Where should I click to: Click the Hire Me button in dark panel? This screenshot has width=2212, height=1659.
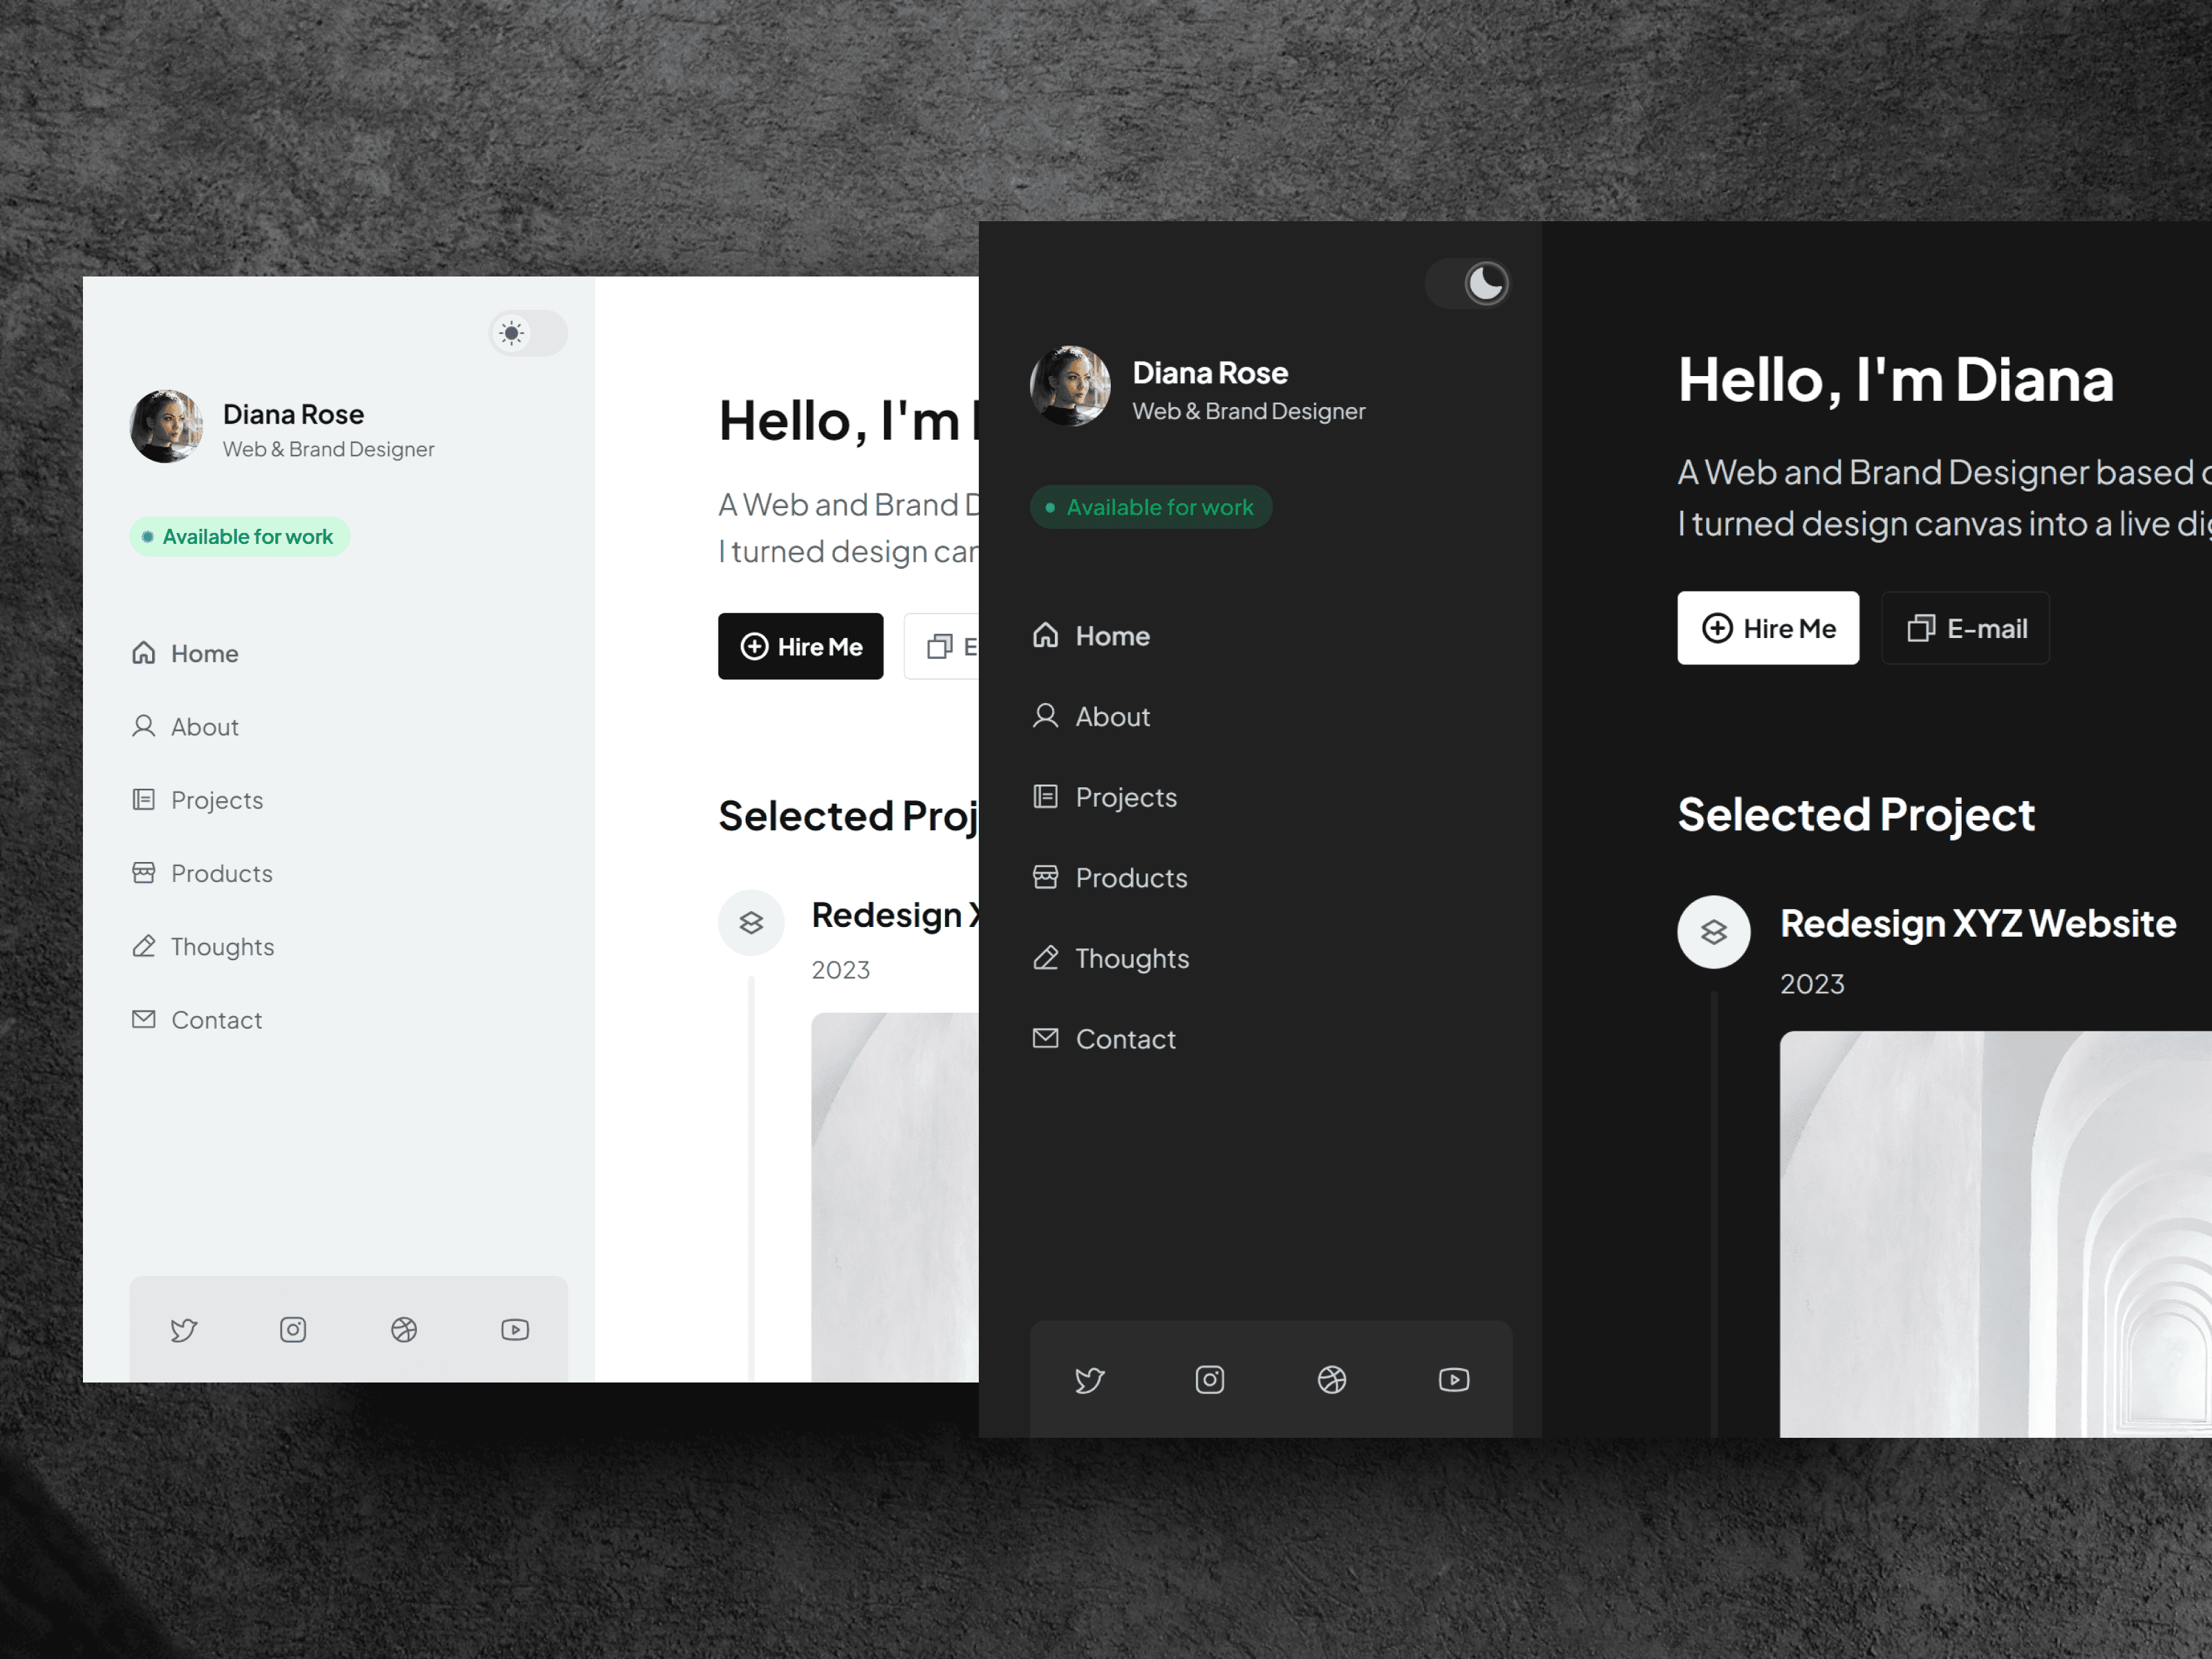(1764, 628)
